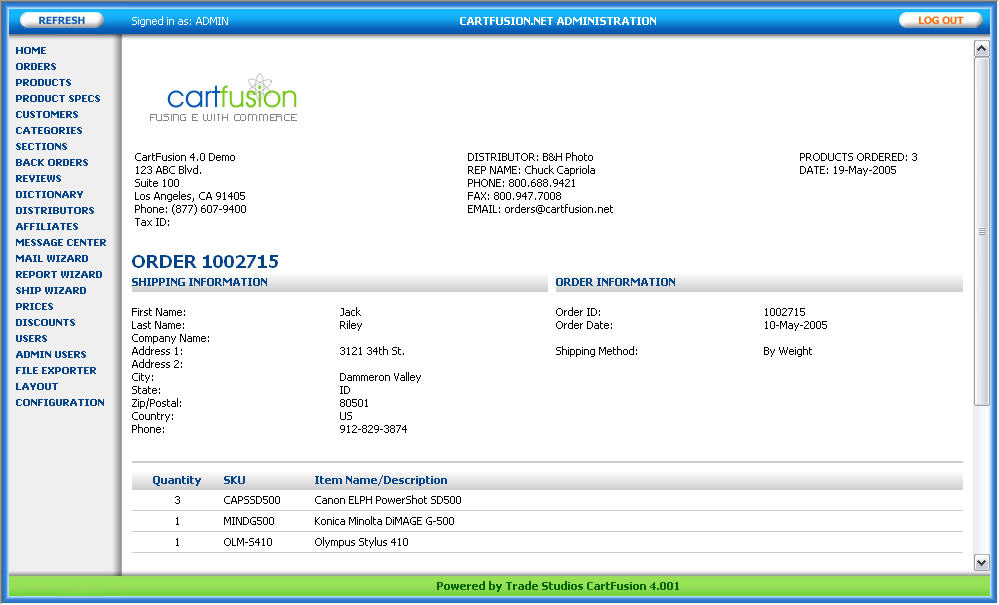
Task: Open the SECTIONS page
Action: click(x=41, y=146)
